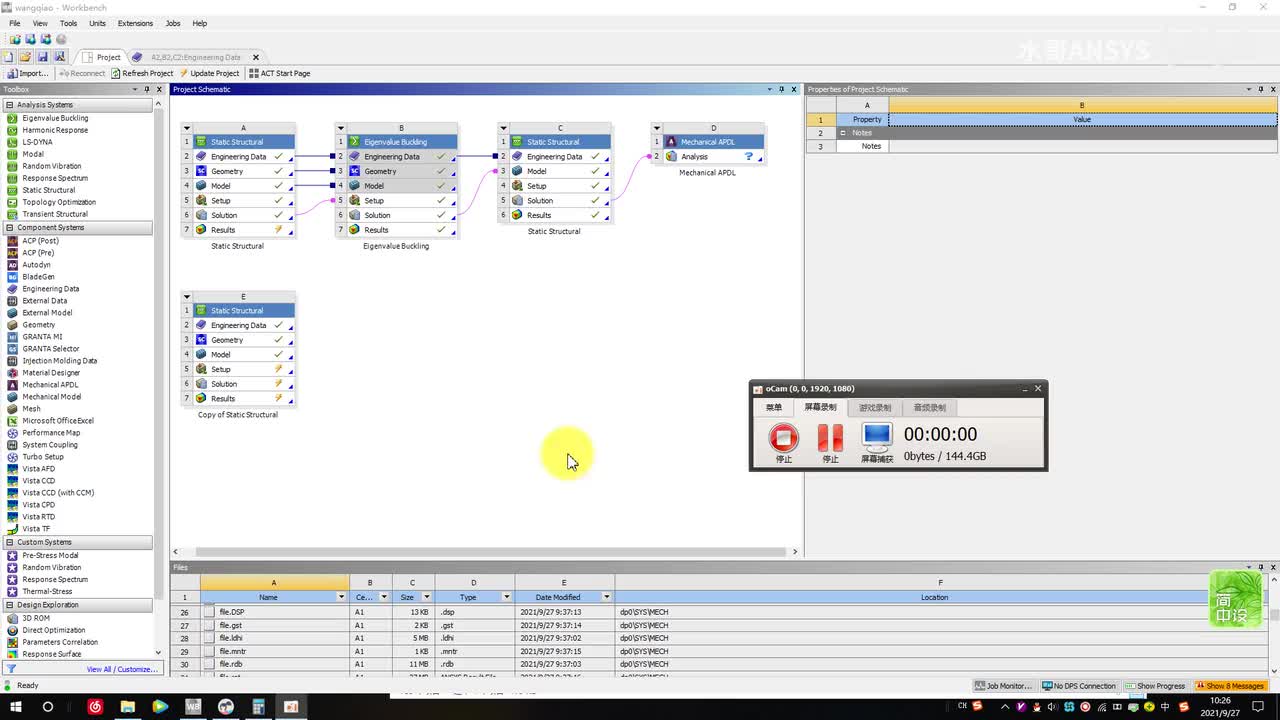Click the New project toolbar icon
Image resolution: width=1280 pixels, height=720 pixels.
pos(9,57)
